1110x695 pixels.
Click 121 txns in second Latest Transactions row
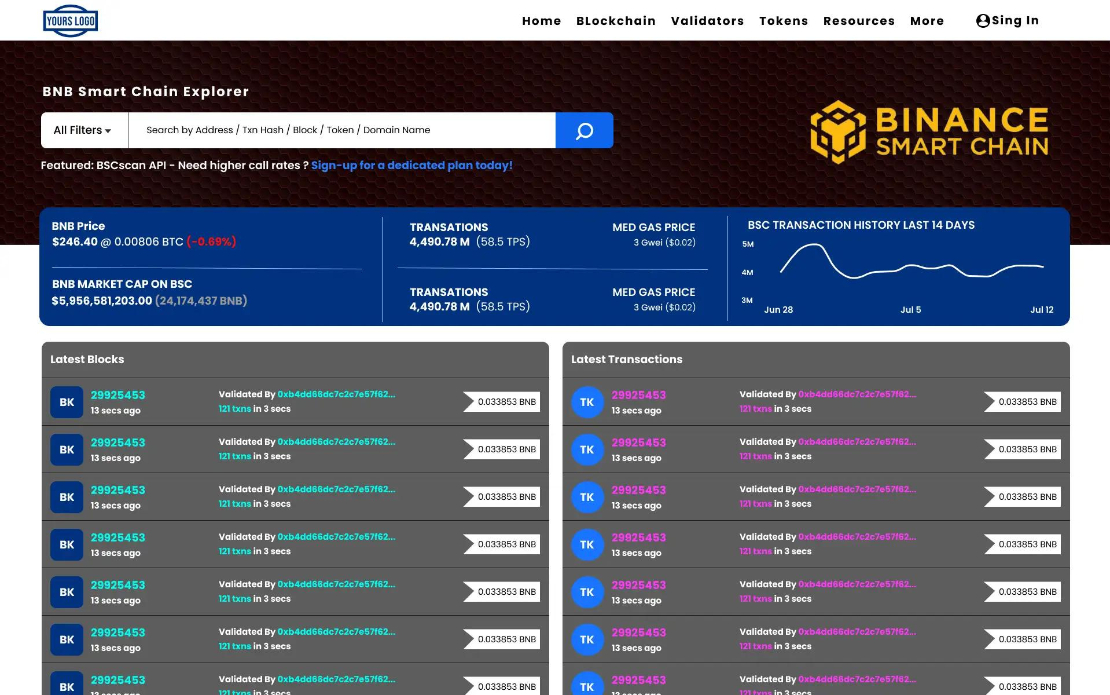(x=755, y=456)
